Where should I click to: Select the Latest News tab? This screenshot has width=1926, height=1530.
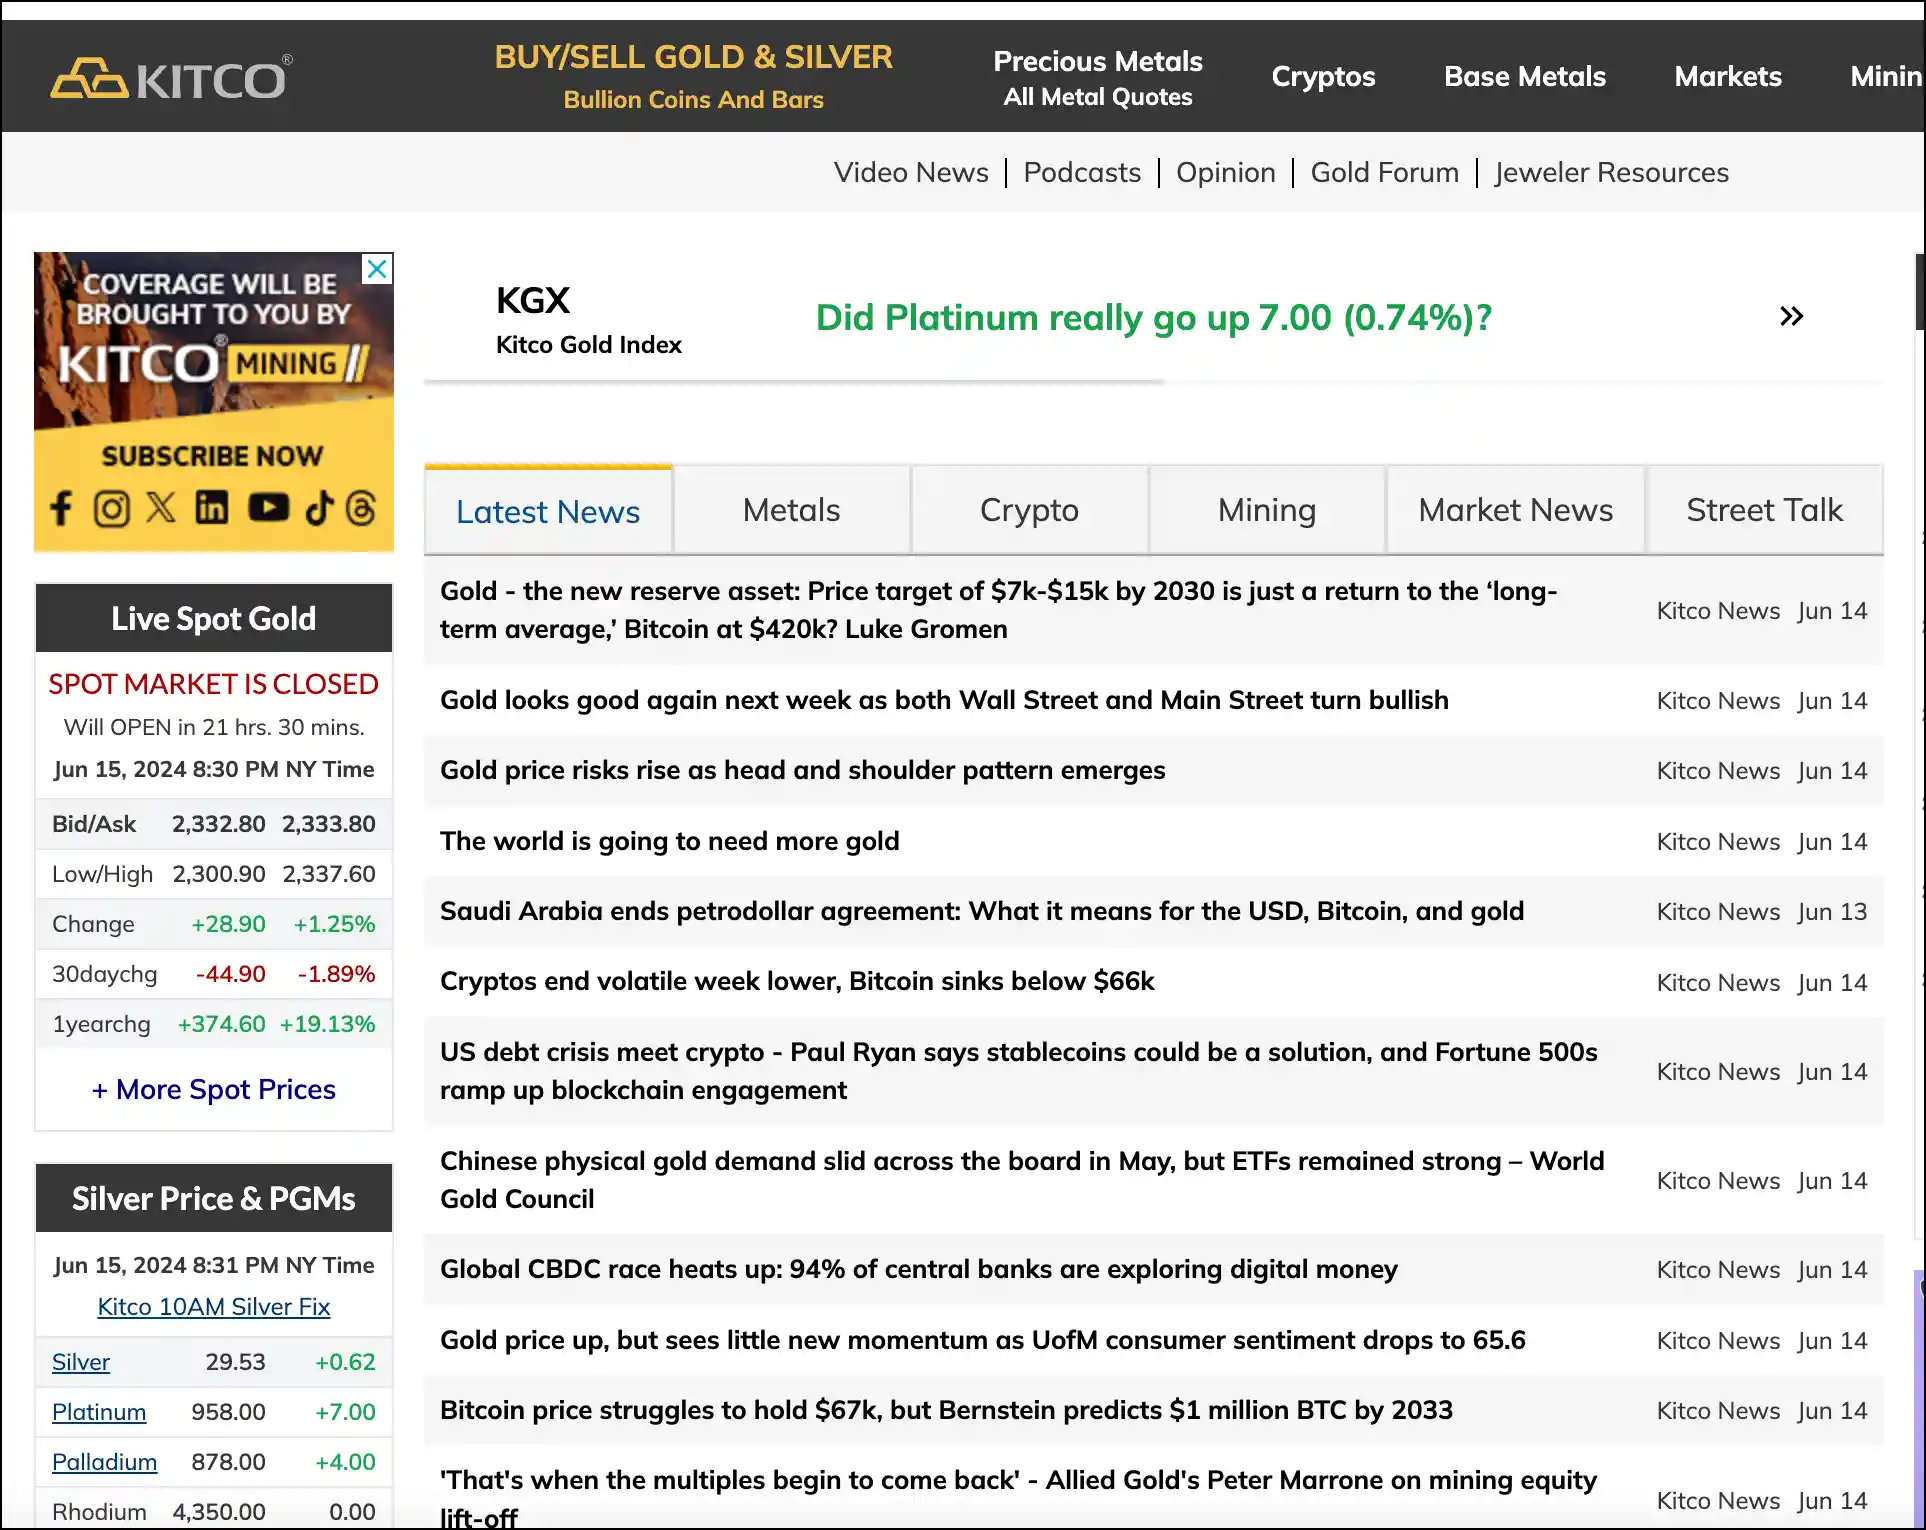(548, 510)
